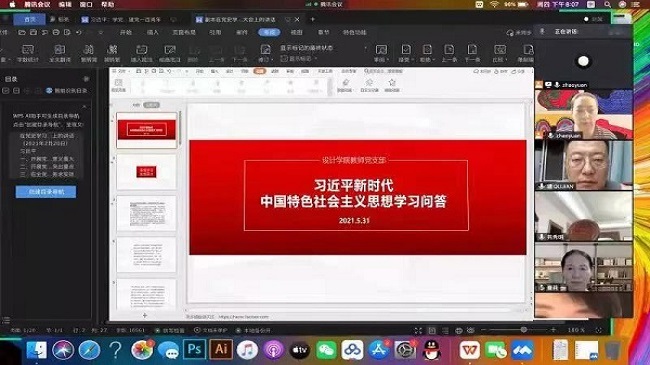Select outline view icon in status bar
Image resolution: width=650 pixels, height=365 pixels.
pos(445,331)
